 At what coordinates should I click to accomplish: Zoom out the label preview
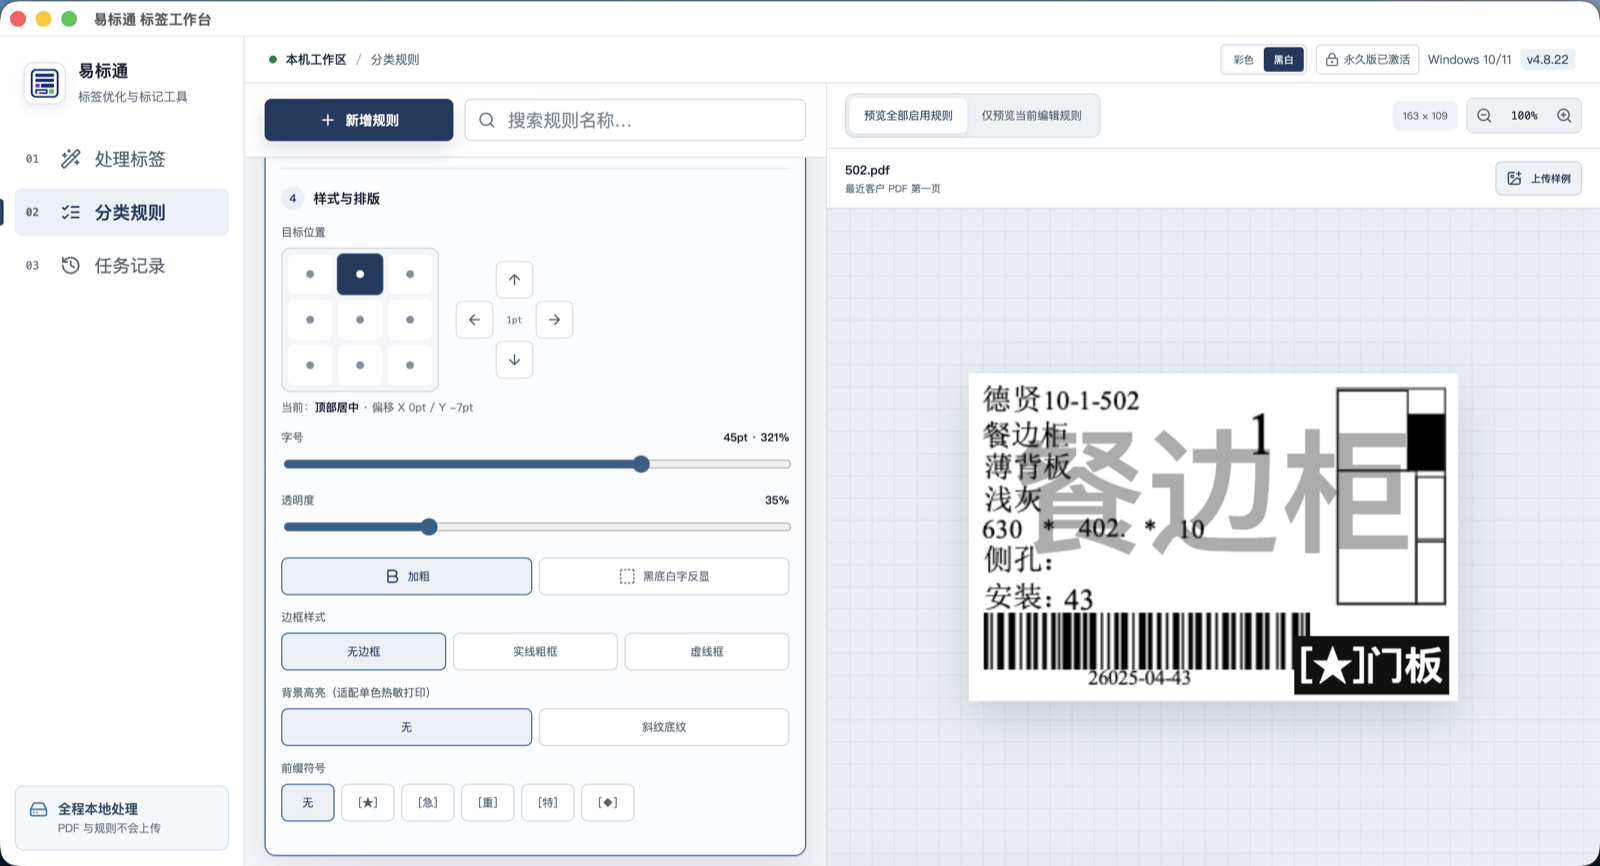point(1484,116)
